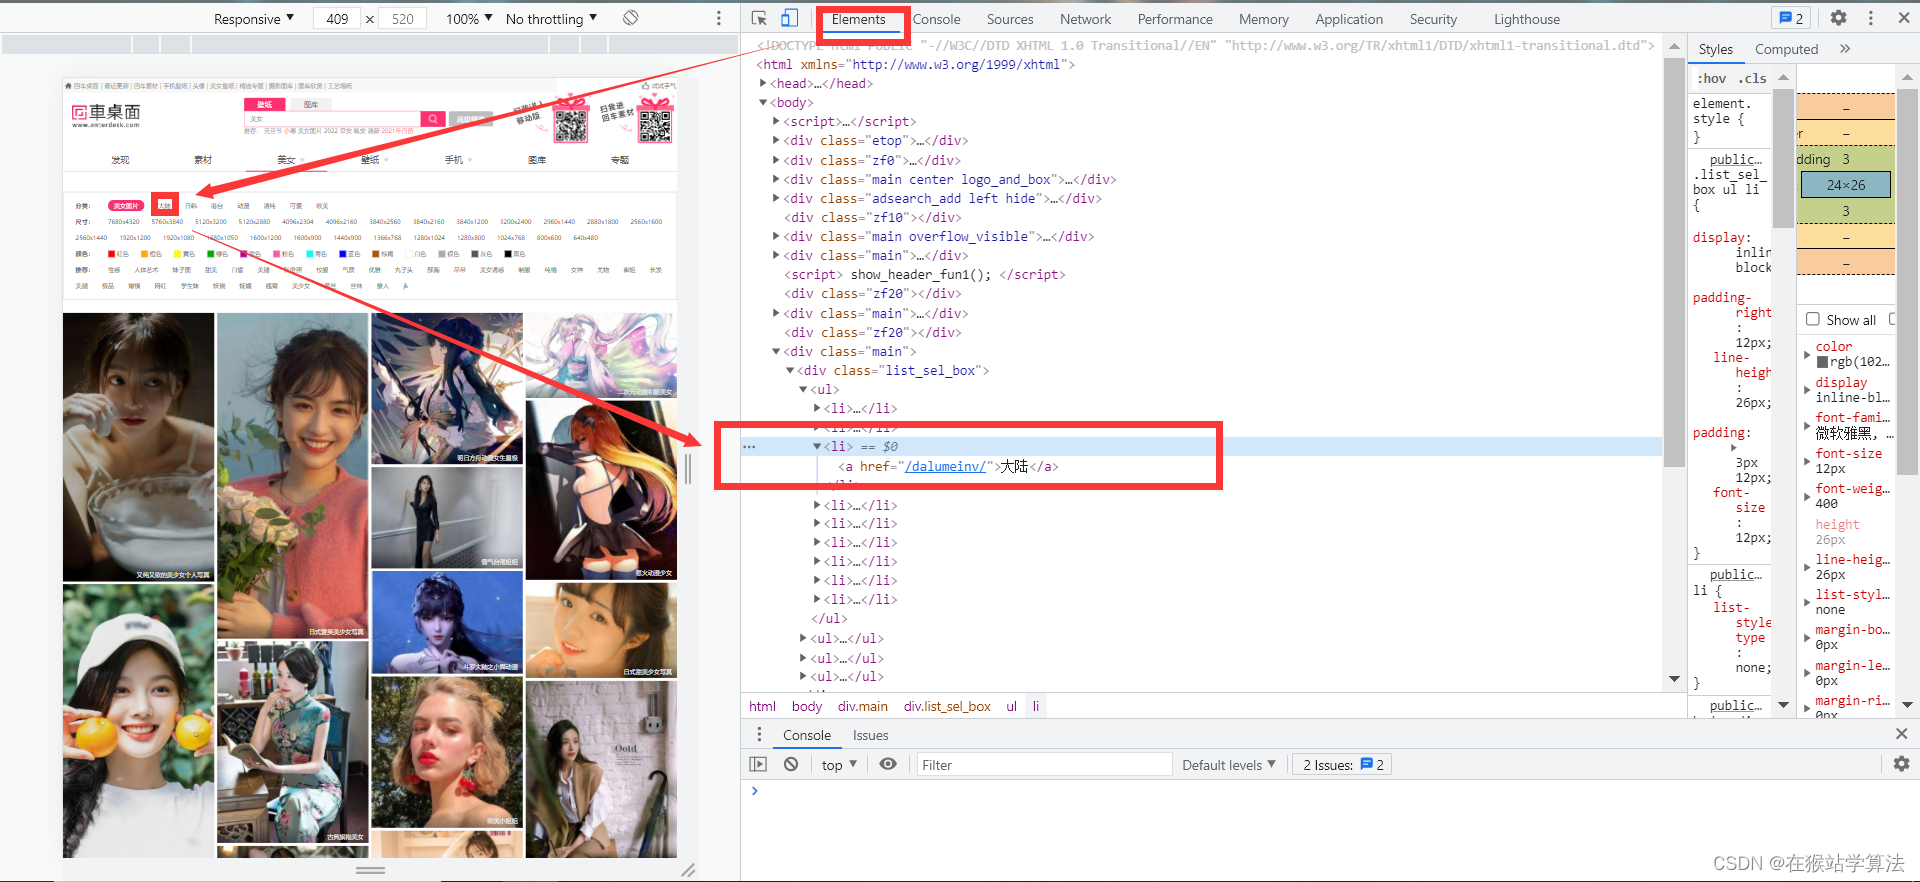Activate the inspect element picker icon
Image resolution: width=1920 pixels, height=882 pixels.
coord(759,18)
